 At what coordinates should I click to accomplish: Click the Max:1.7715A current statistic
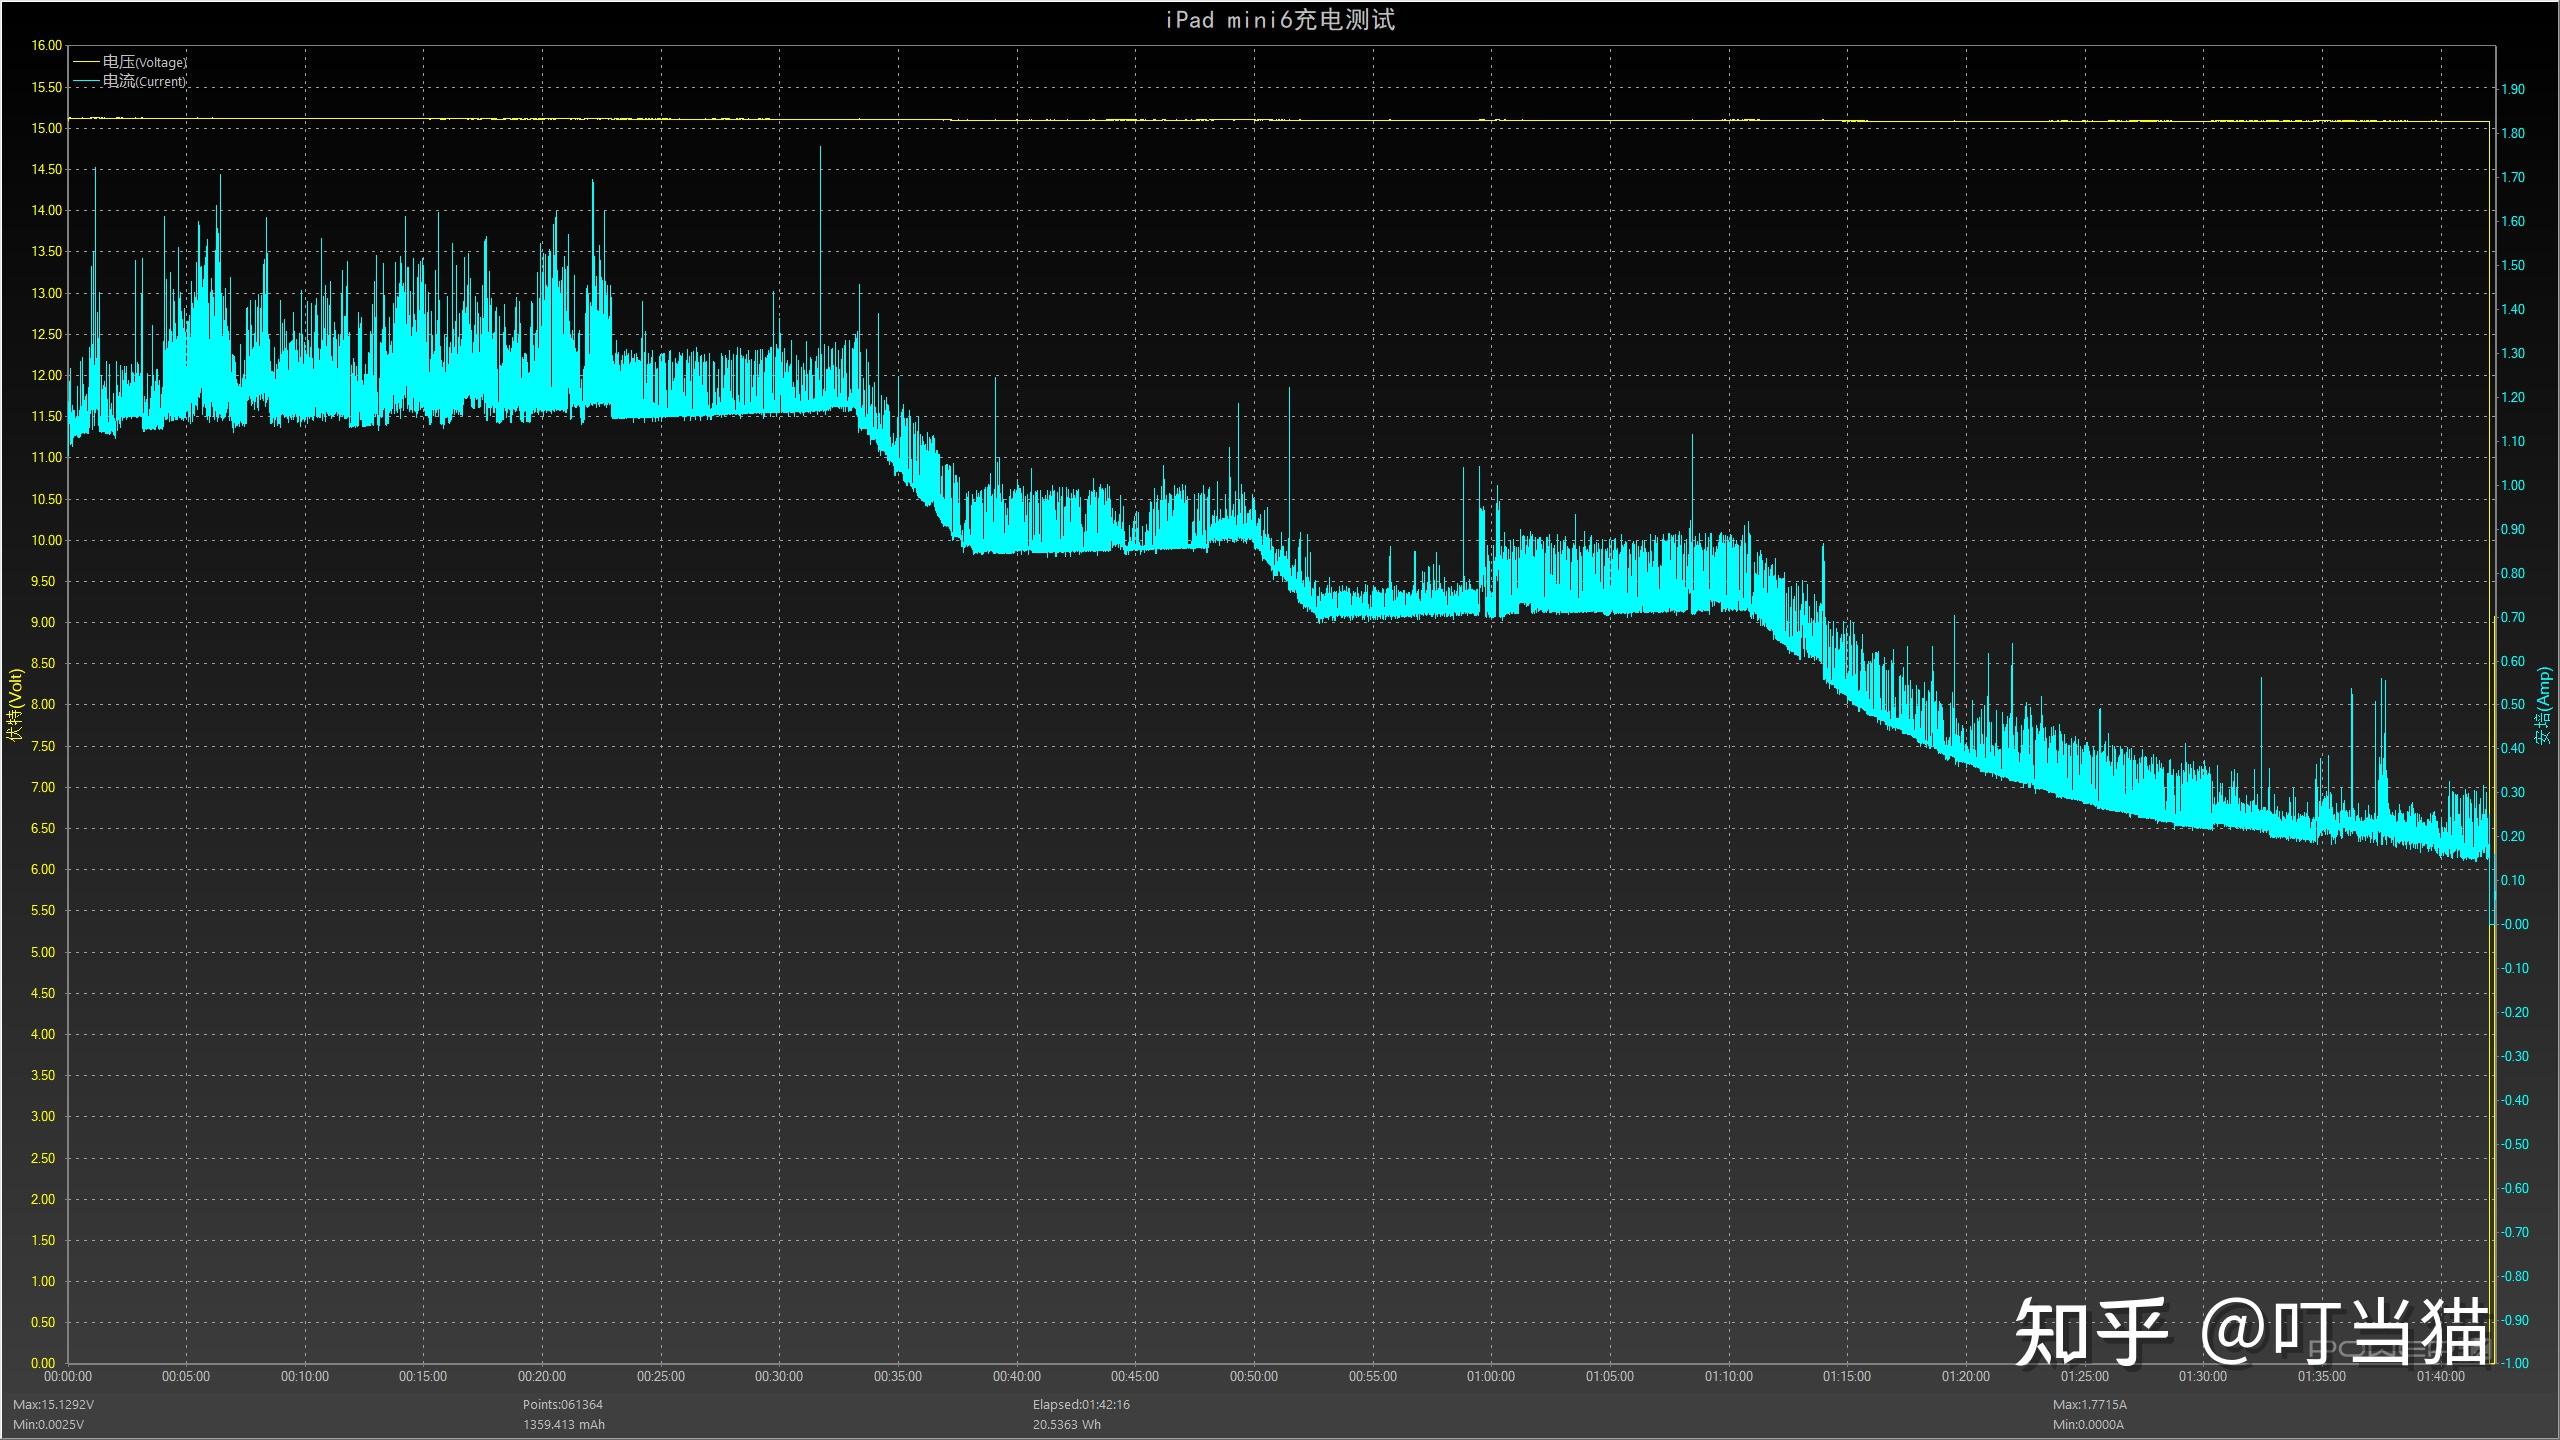[2090, 1405]
